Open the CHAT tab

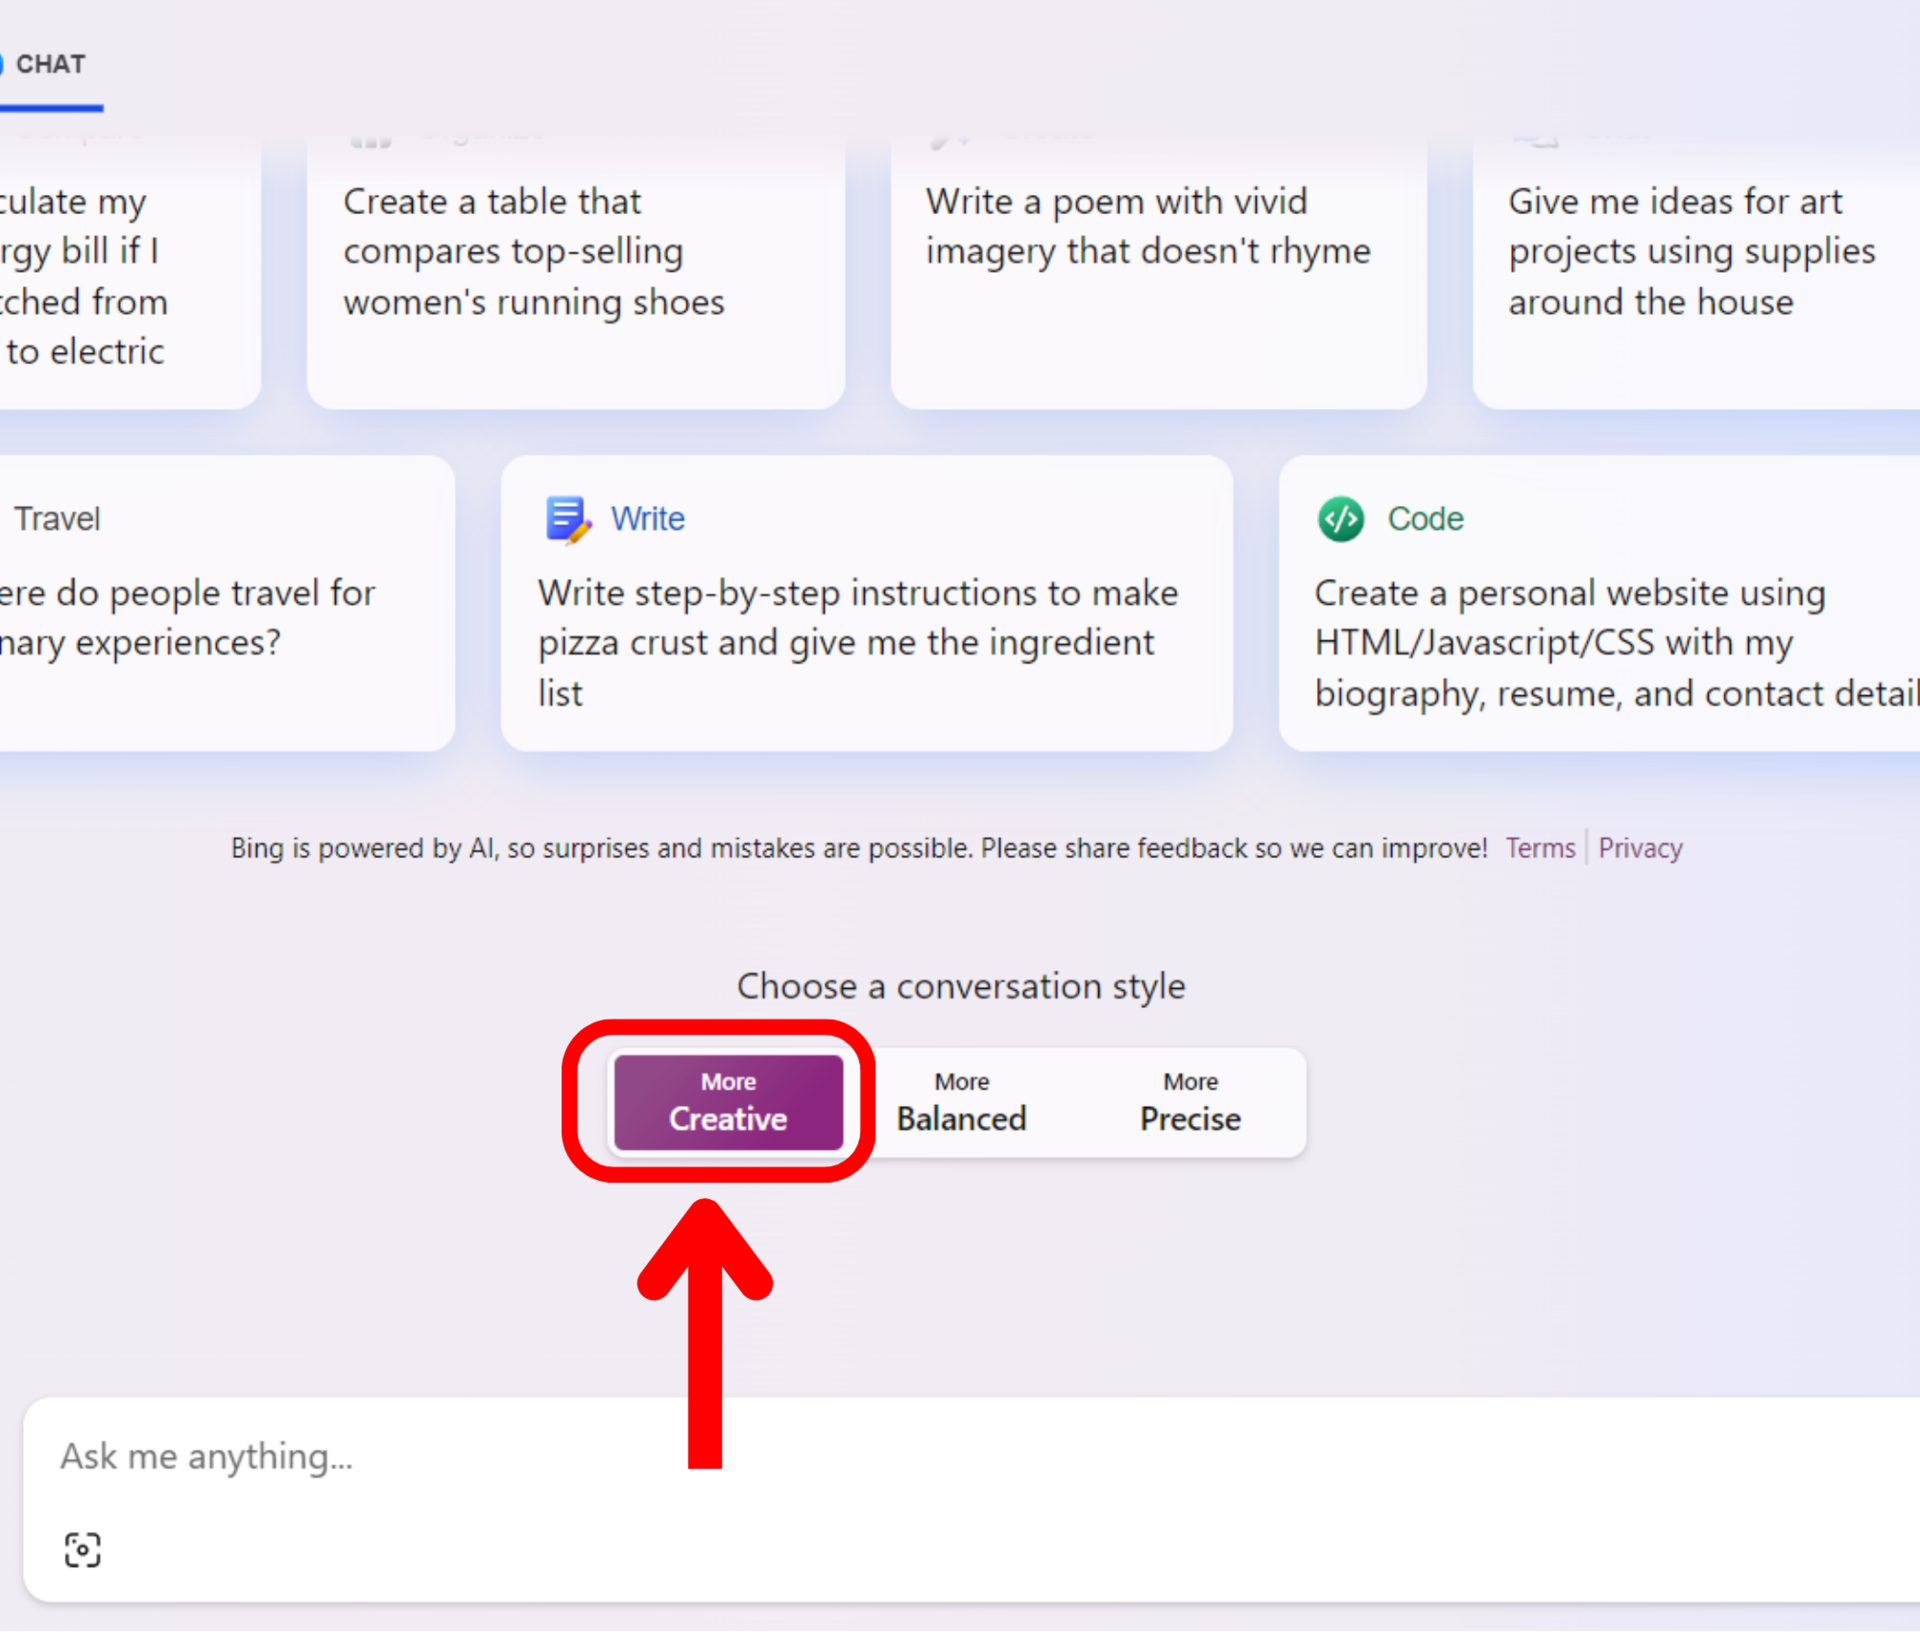tap(51, 65)
